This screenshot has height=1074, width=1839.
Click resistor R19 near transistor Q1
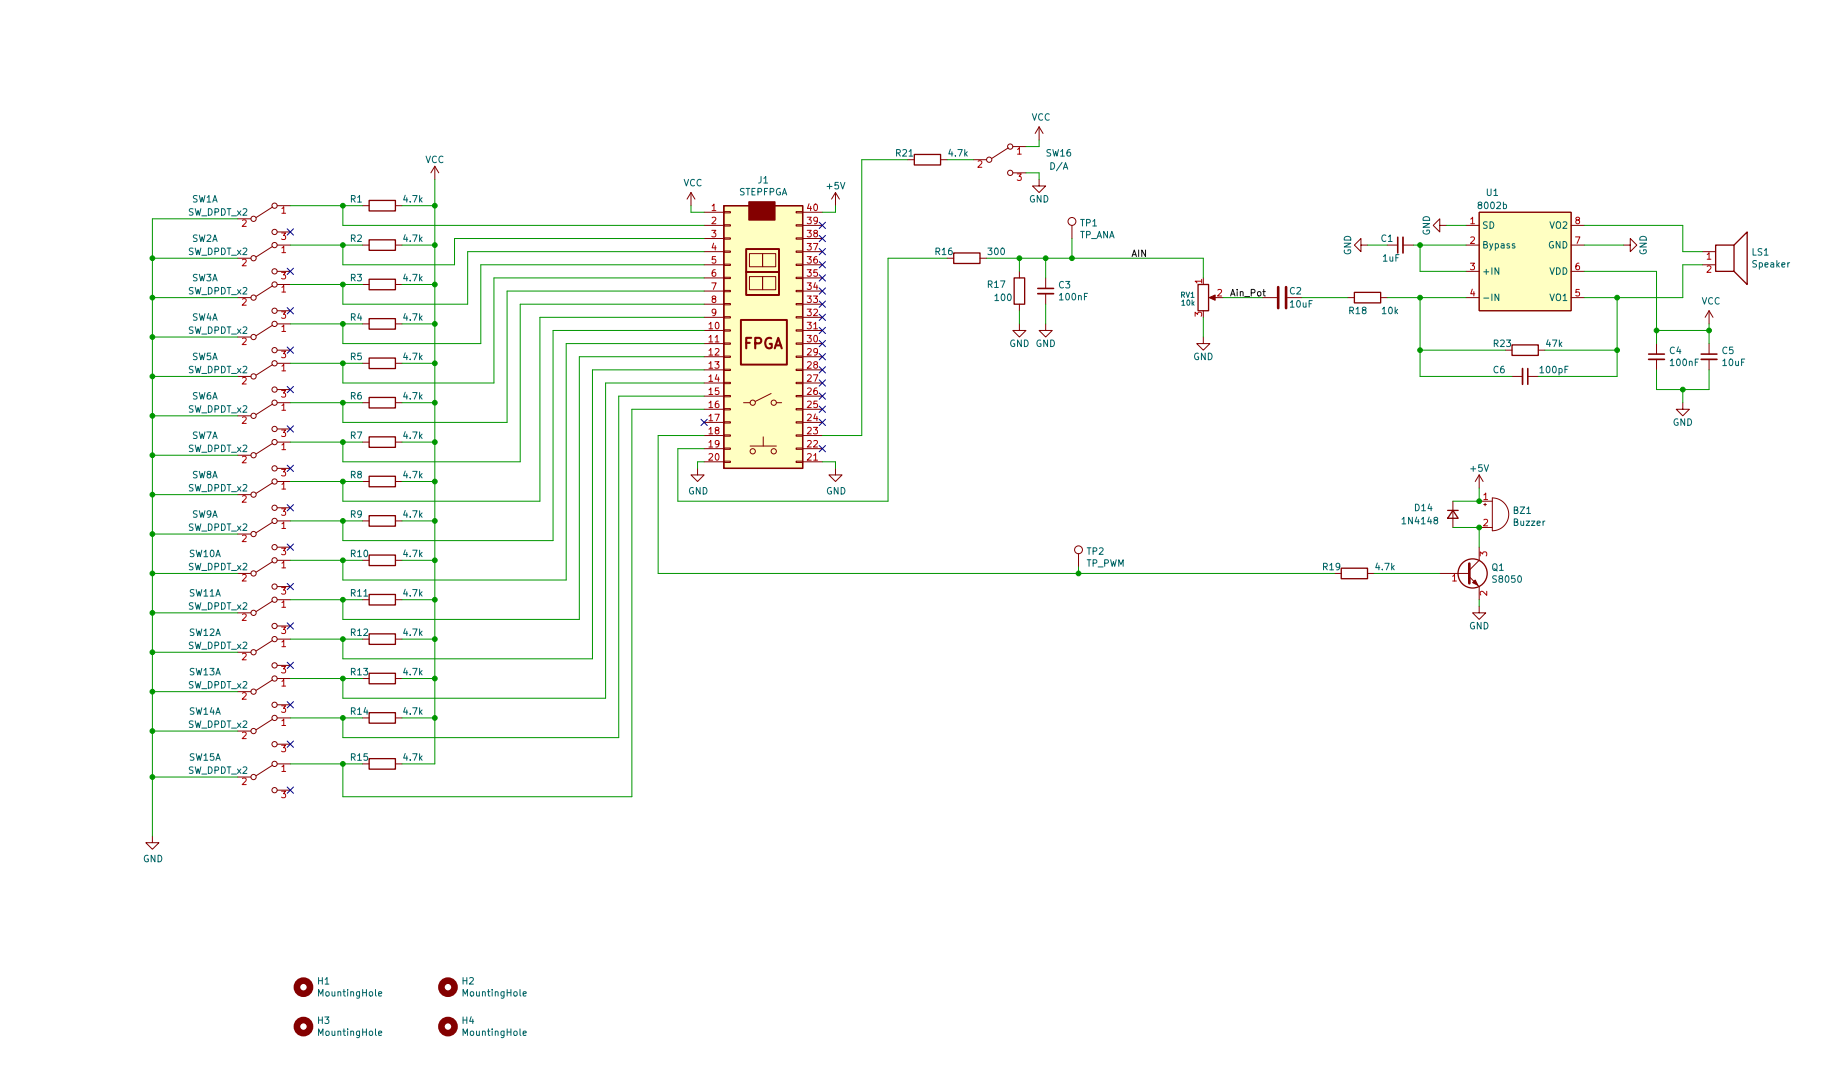click(1354, 573)
